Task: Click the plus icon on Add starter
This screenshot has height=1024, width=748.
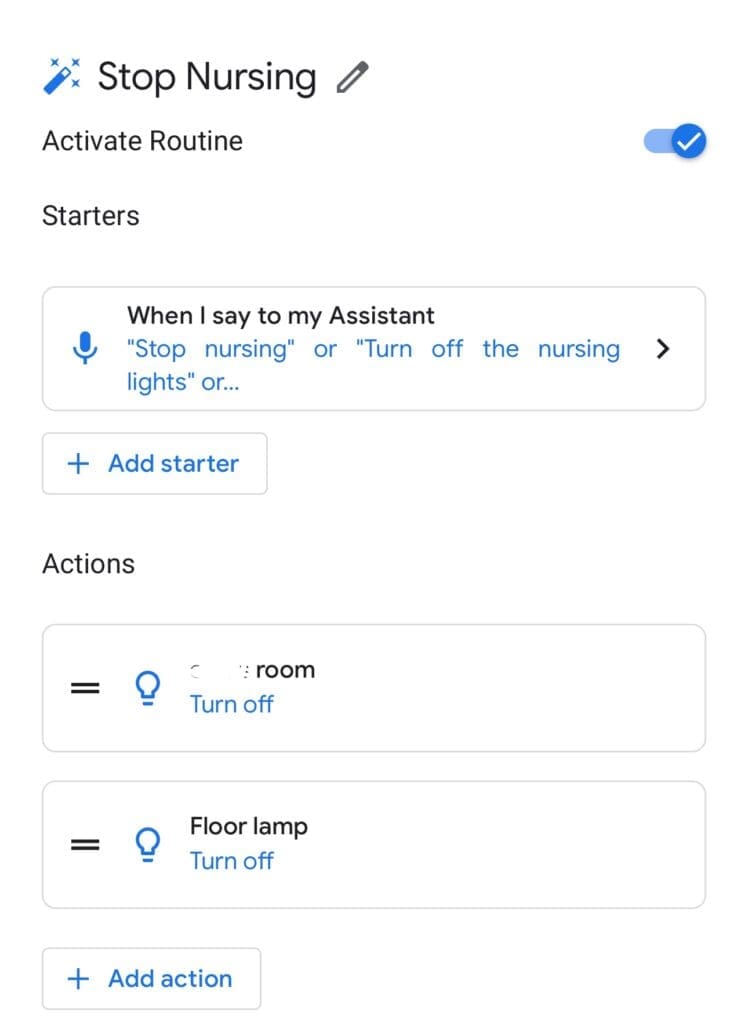Action: [x=78, y=463]
